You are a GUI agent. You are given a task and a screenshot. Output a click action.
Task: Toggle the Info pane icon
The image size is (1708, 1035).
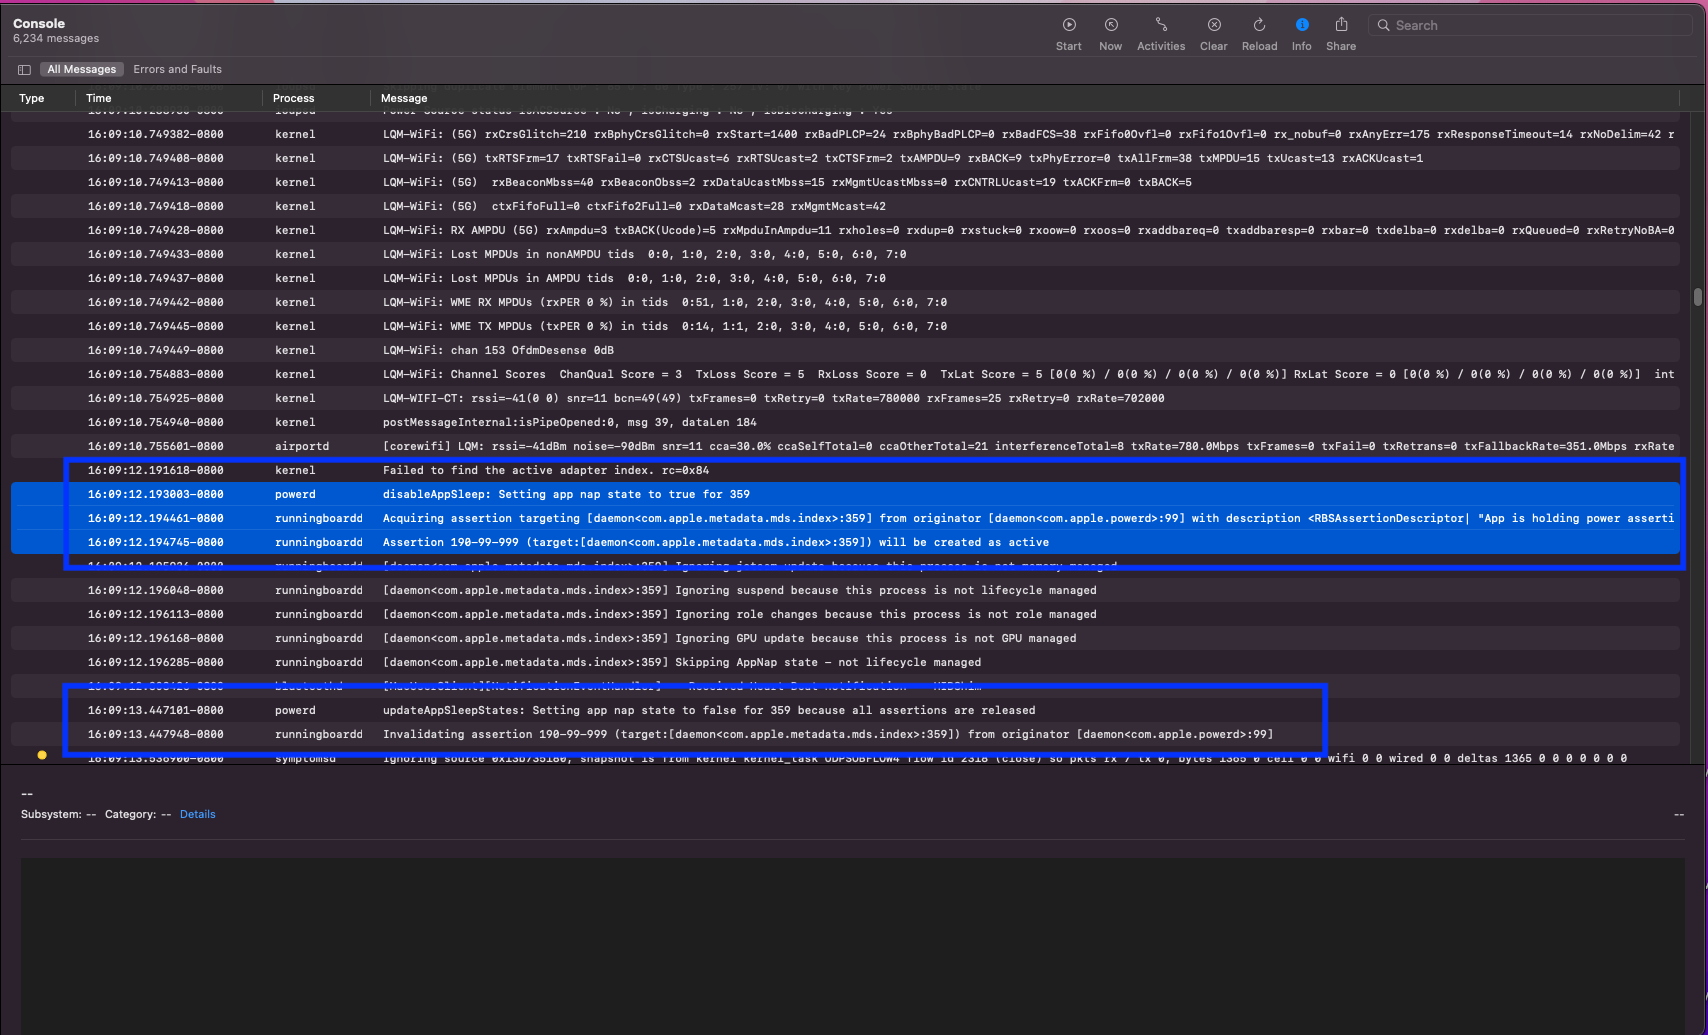[x=1302, y=25]
